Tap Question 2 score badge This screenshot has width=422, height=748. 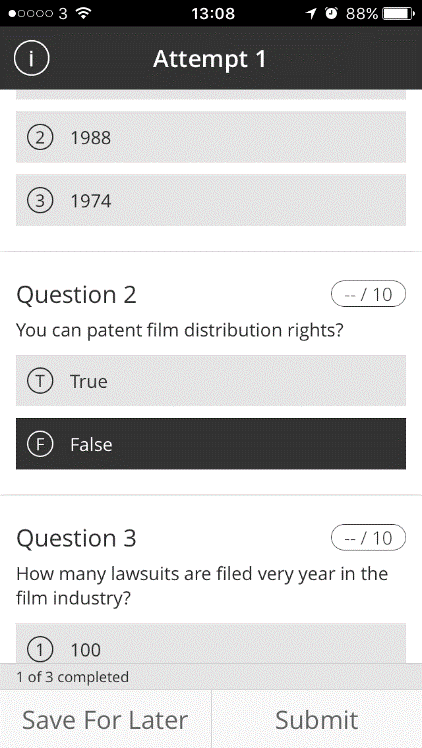click(x=368, y=294)
